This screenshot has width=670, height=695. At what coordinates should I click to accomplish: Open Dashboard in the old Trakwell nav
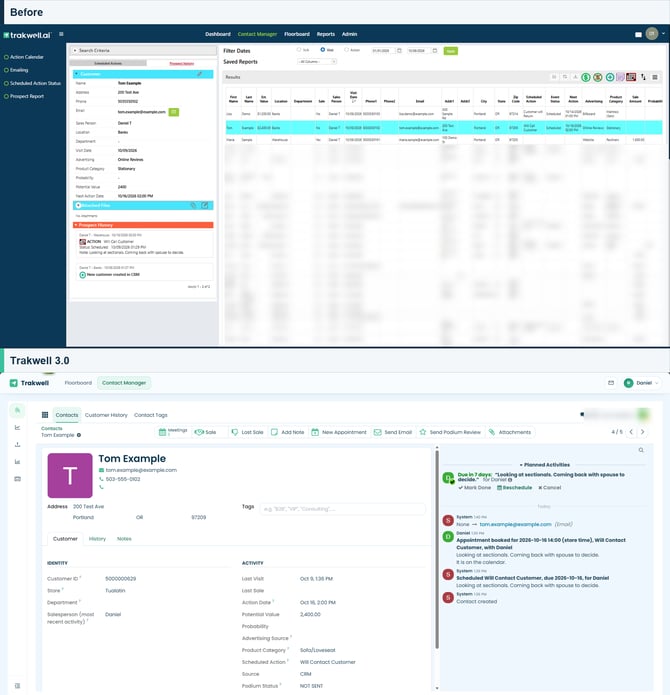pos(218,34)
